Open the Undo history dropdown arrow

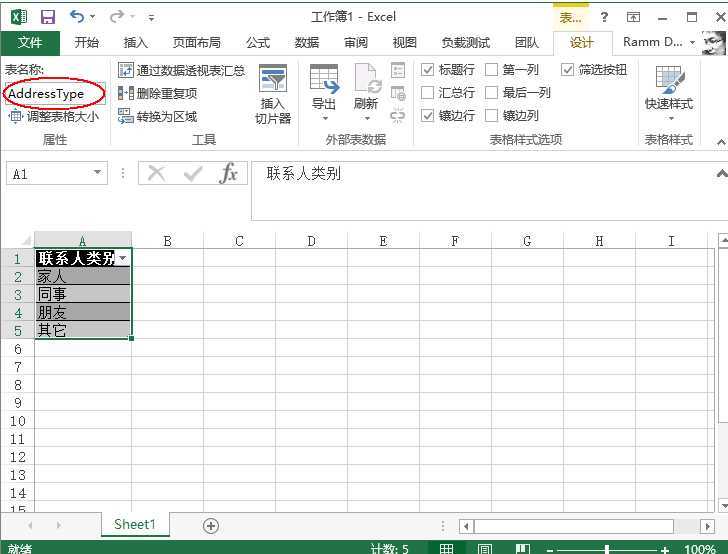[92, 17]
